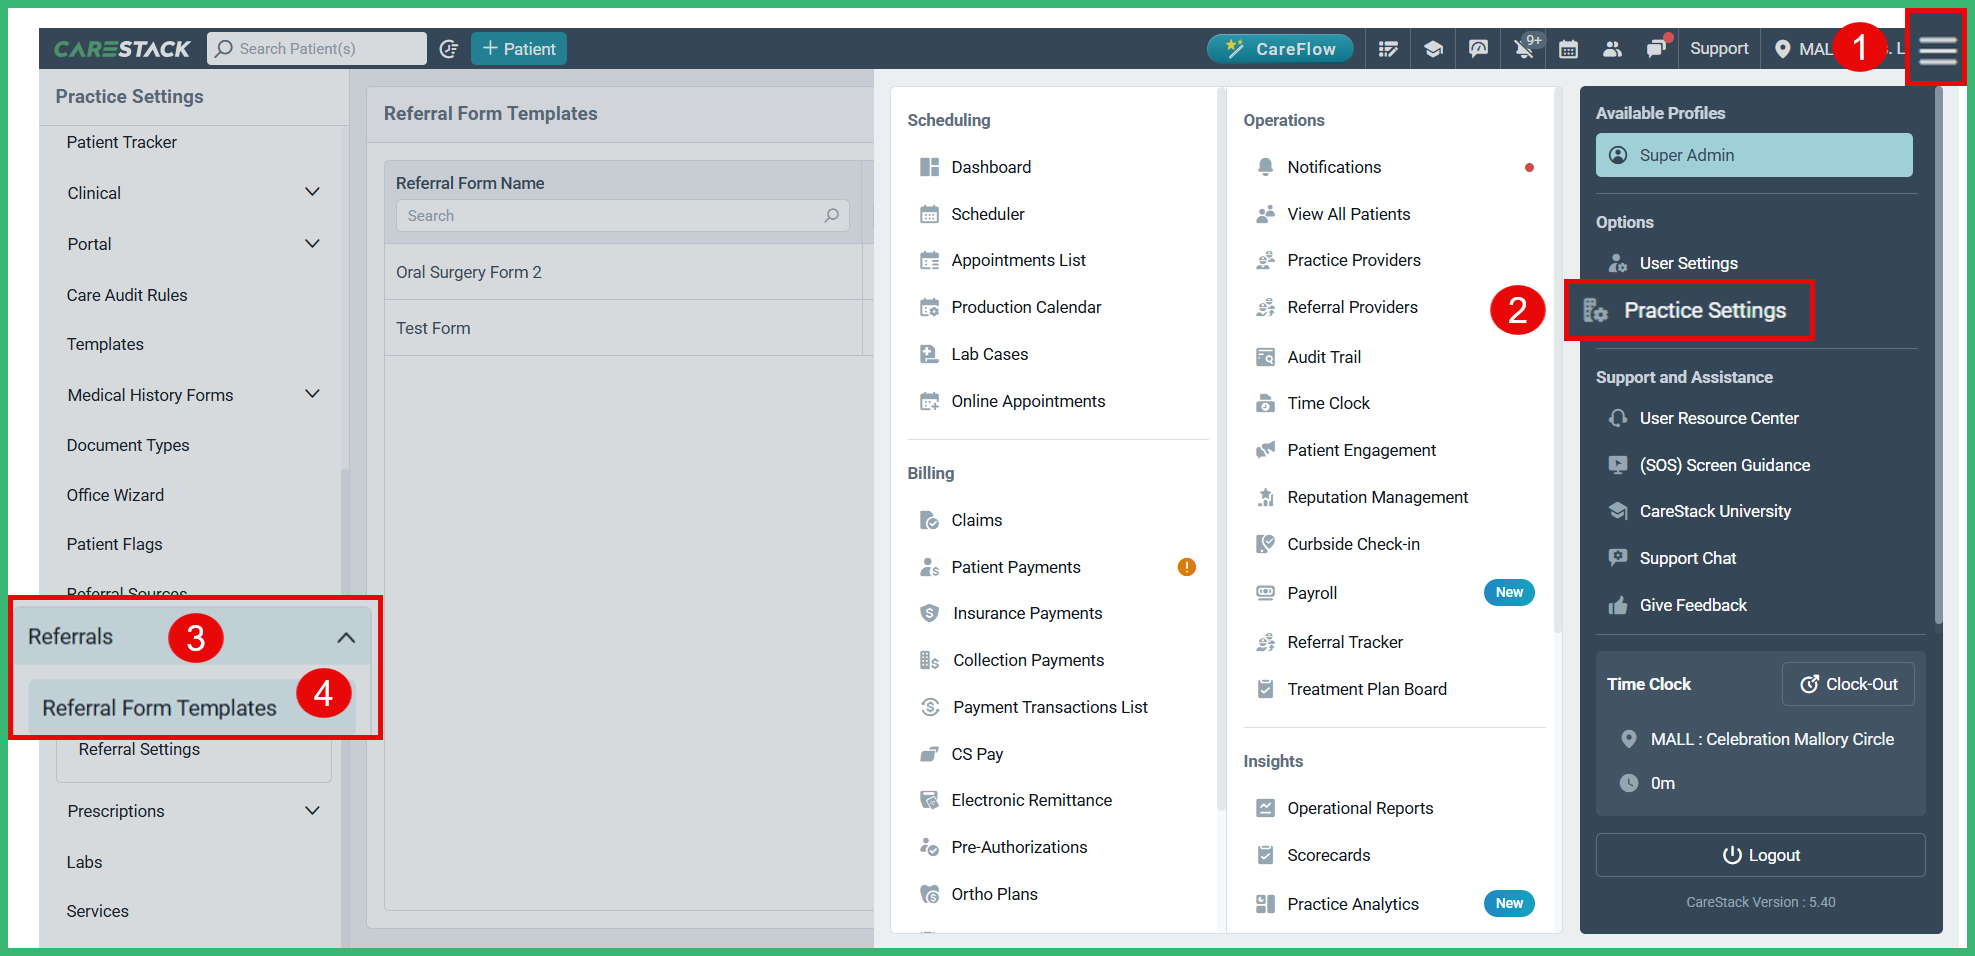The width and height of the screenshot is (1975, 956).
Task: Collapse the Referrals section
Action: tap(346, 638)
